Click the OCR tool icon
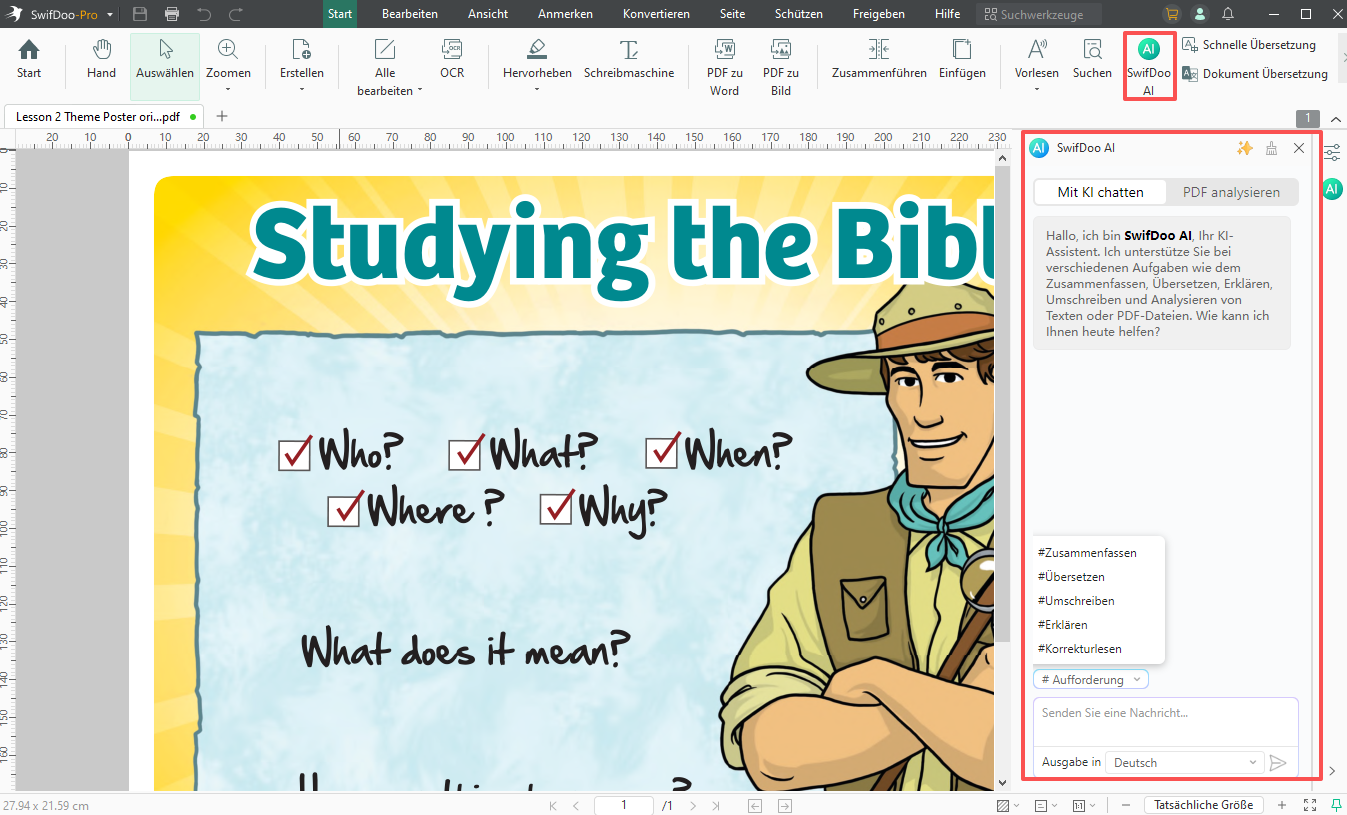 pyautogui.click(x=452, y=60)
